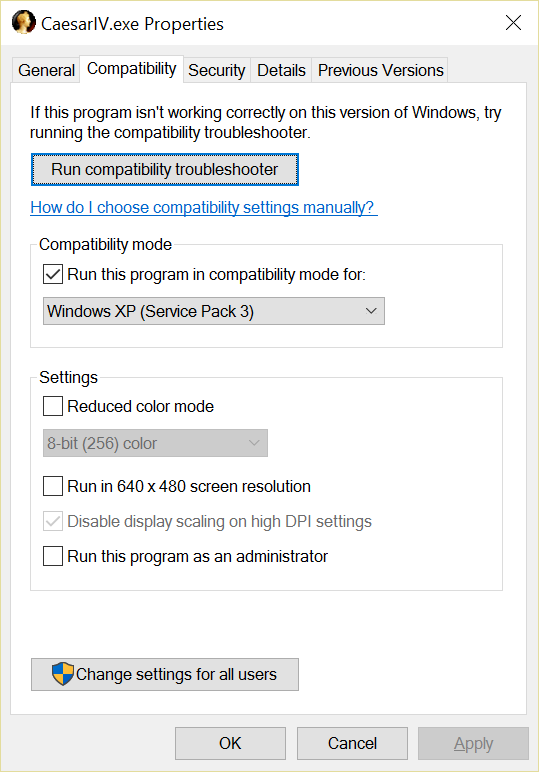Image resolution: width=539 pixels, height=772 pixels.
Task: Click the CaesarIV.exe title bar icon
Action: pyautogui.click(x=24, y=23)
